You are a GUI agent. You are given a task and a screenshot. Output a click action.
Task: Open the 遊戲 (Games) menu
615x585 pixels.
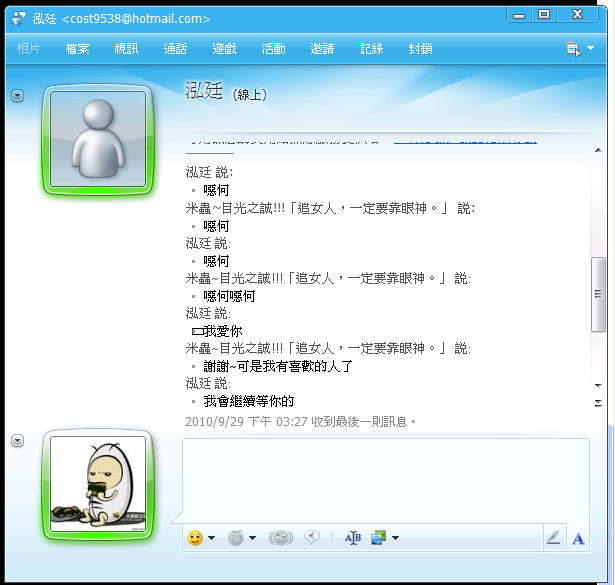click(x=224, y=49)
